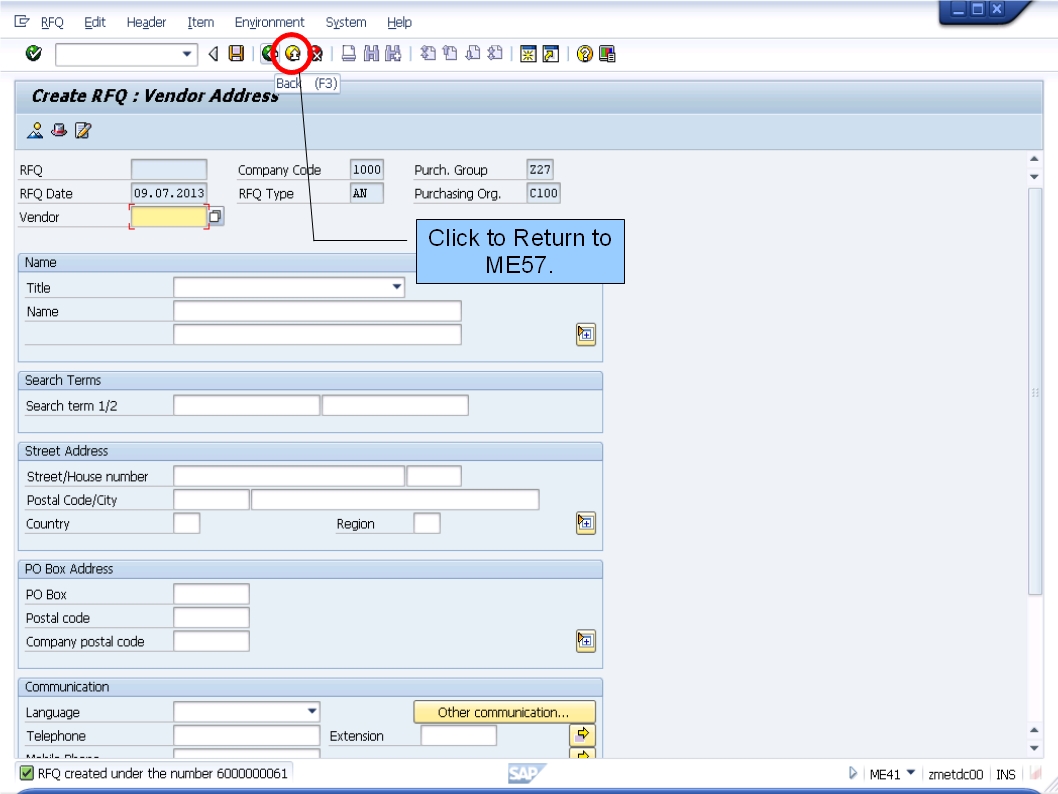The width and height of the screenshot is (1058, 794).
Task: Open the Title dropdown list
Action: [x=396, y=287]
